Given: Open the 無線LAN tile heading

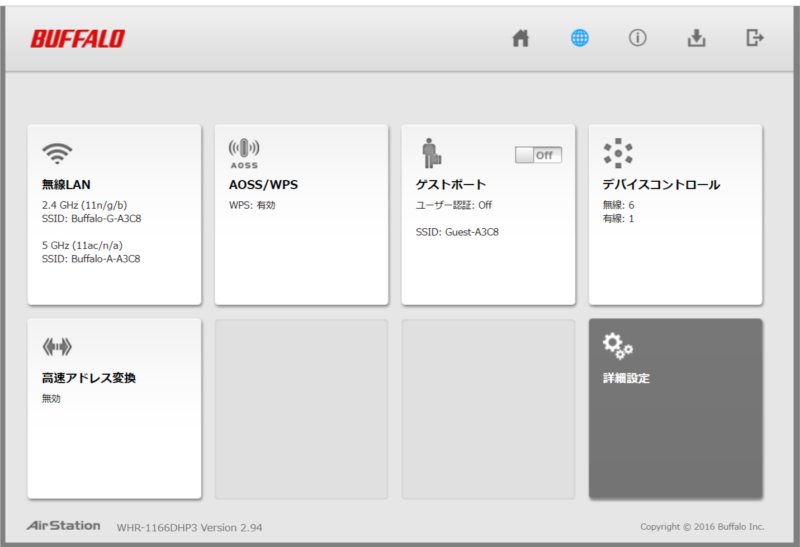Looking at the screenshot, I should coord(66,185).
